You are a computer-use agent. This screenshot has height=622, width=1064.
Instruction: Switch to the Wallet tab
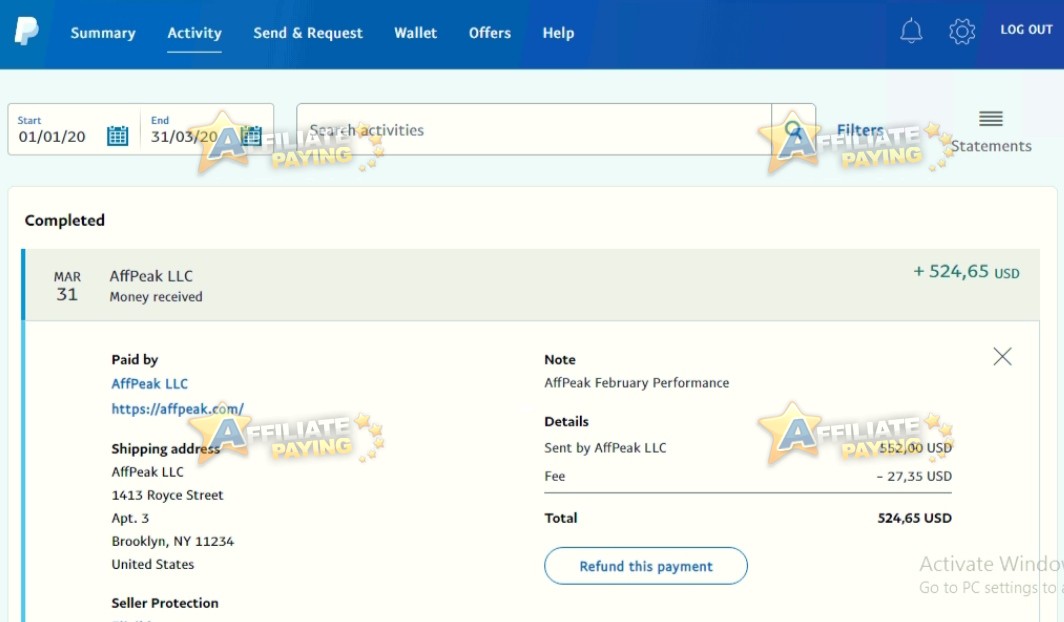[x=415, y=33]
